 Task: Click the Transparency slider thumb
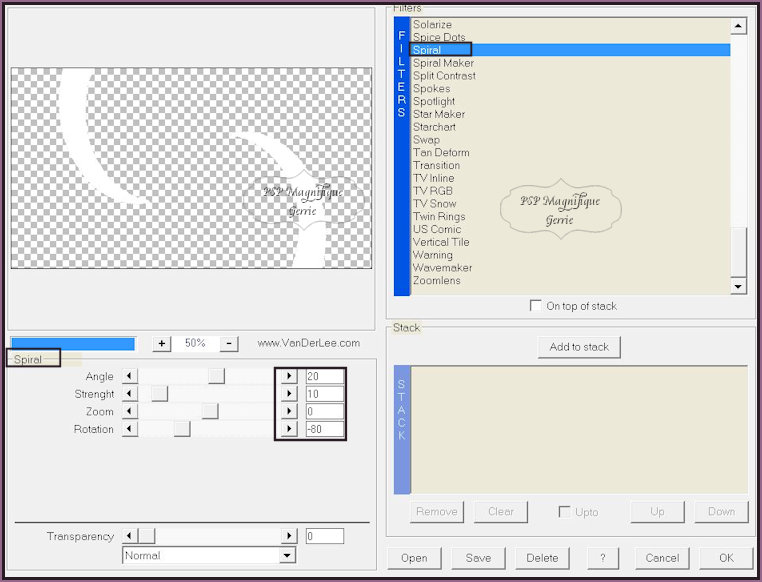click(x=147, y=536)
